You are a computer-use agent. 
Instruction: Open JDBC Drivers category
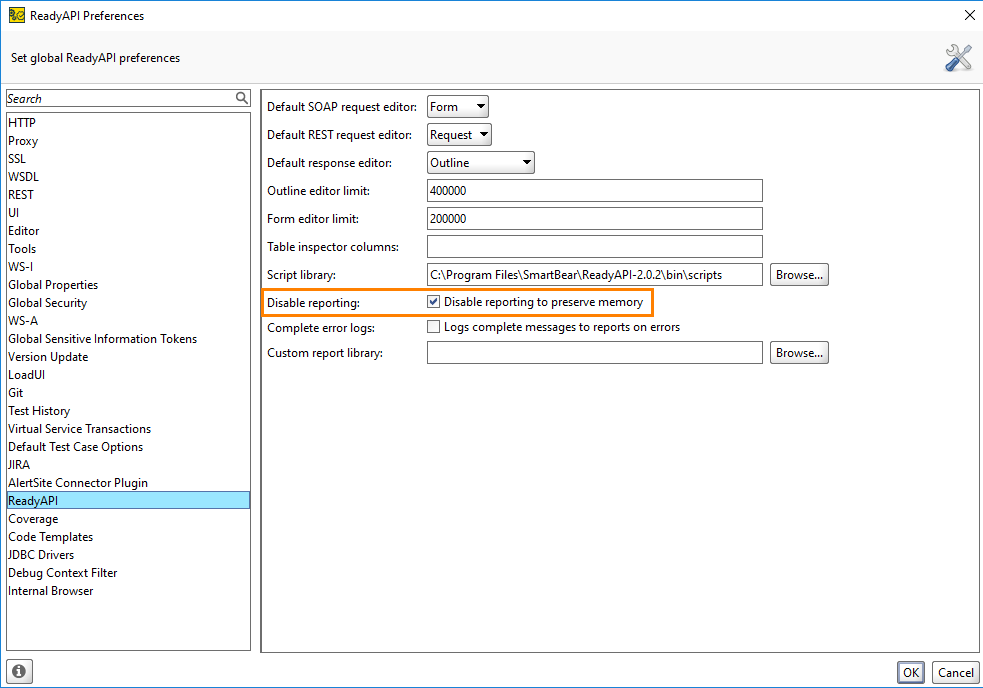(129, 555)
